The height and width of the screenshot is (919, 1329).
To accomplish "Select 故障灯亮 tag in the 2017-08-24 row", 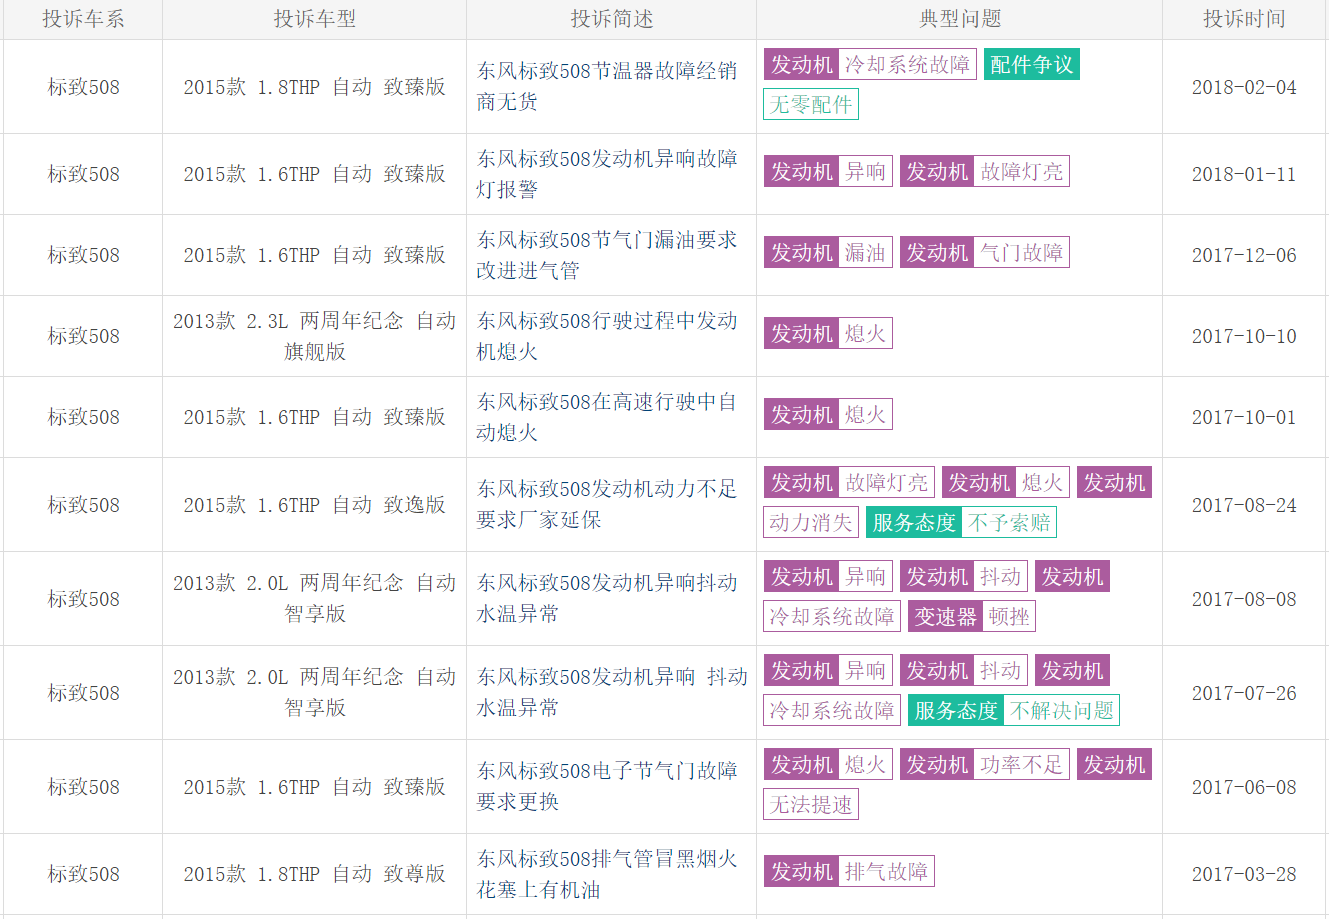I will 886,482.
